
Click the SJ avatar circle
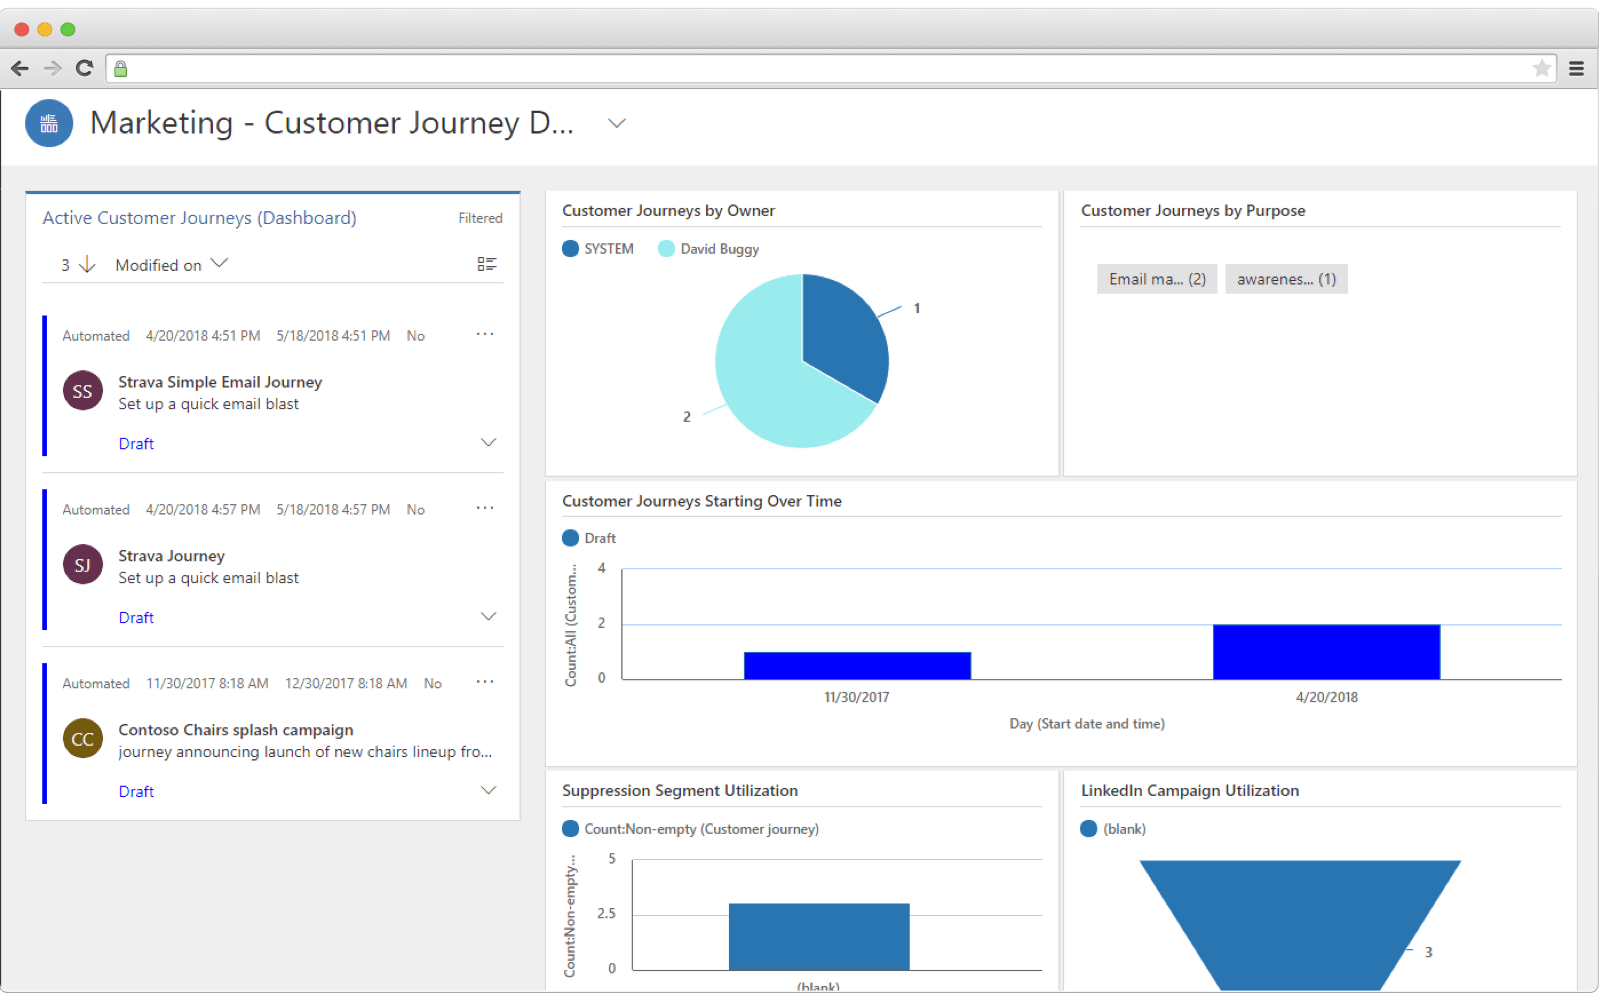click(x=83, y=565)
